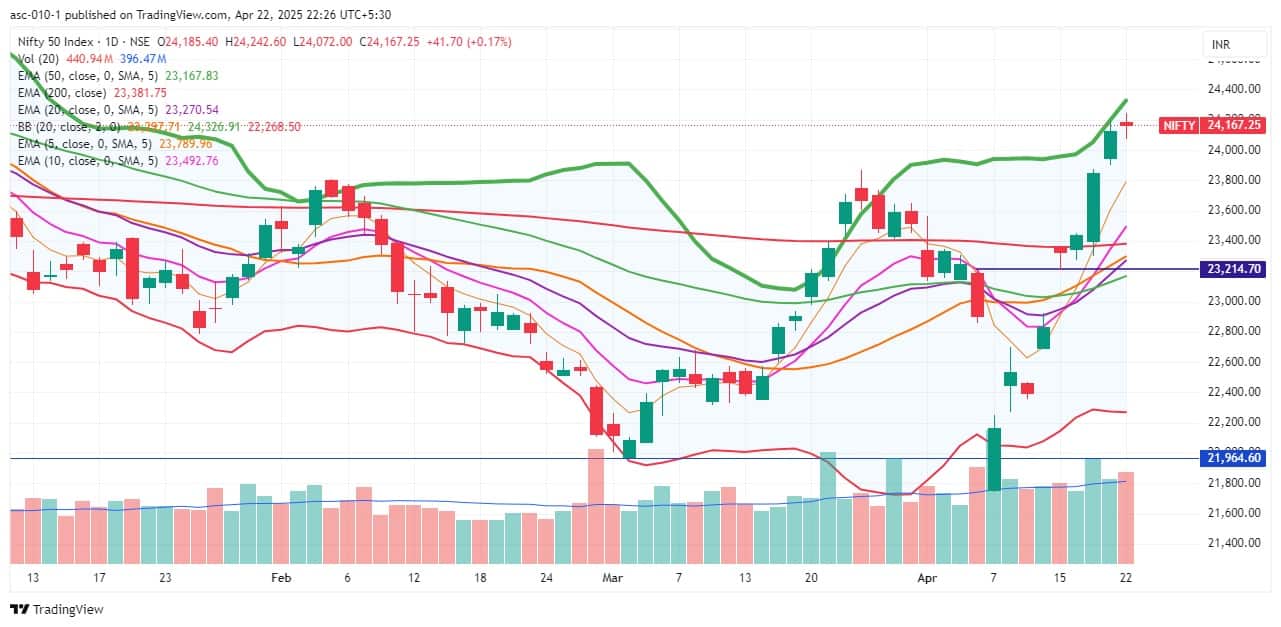The image size is (1281, 627).
Task: Click the 21,400.00 label on the price scale
Action: click(x=1233, y=543)
